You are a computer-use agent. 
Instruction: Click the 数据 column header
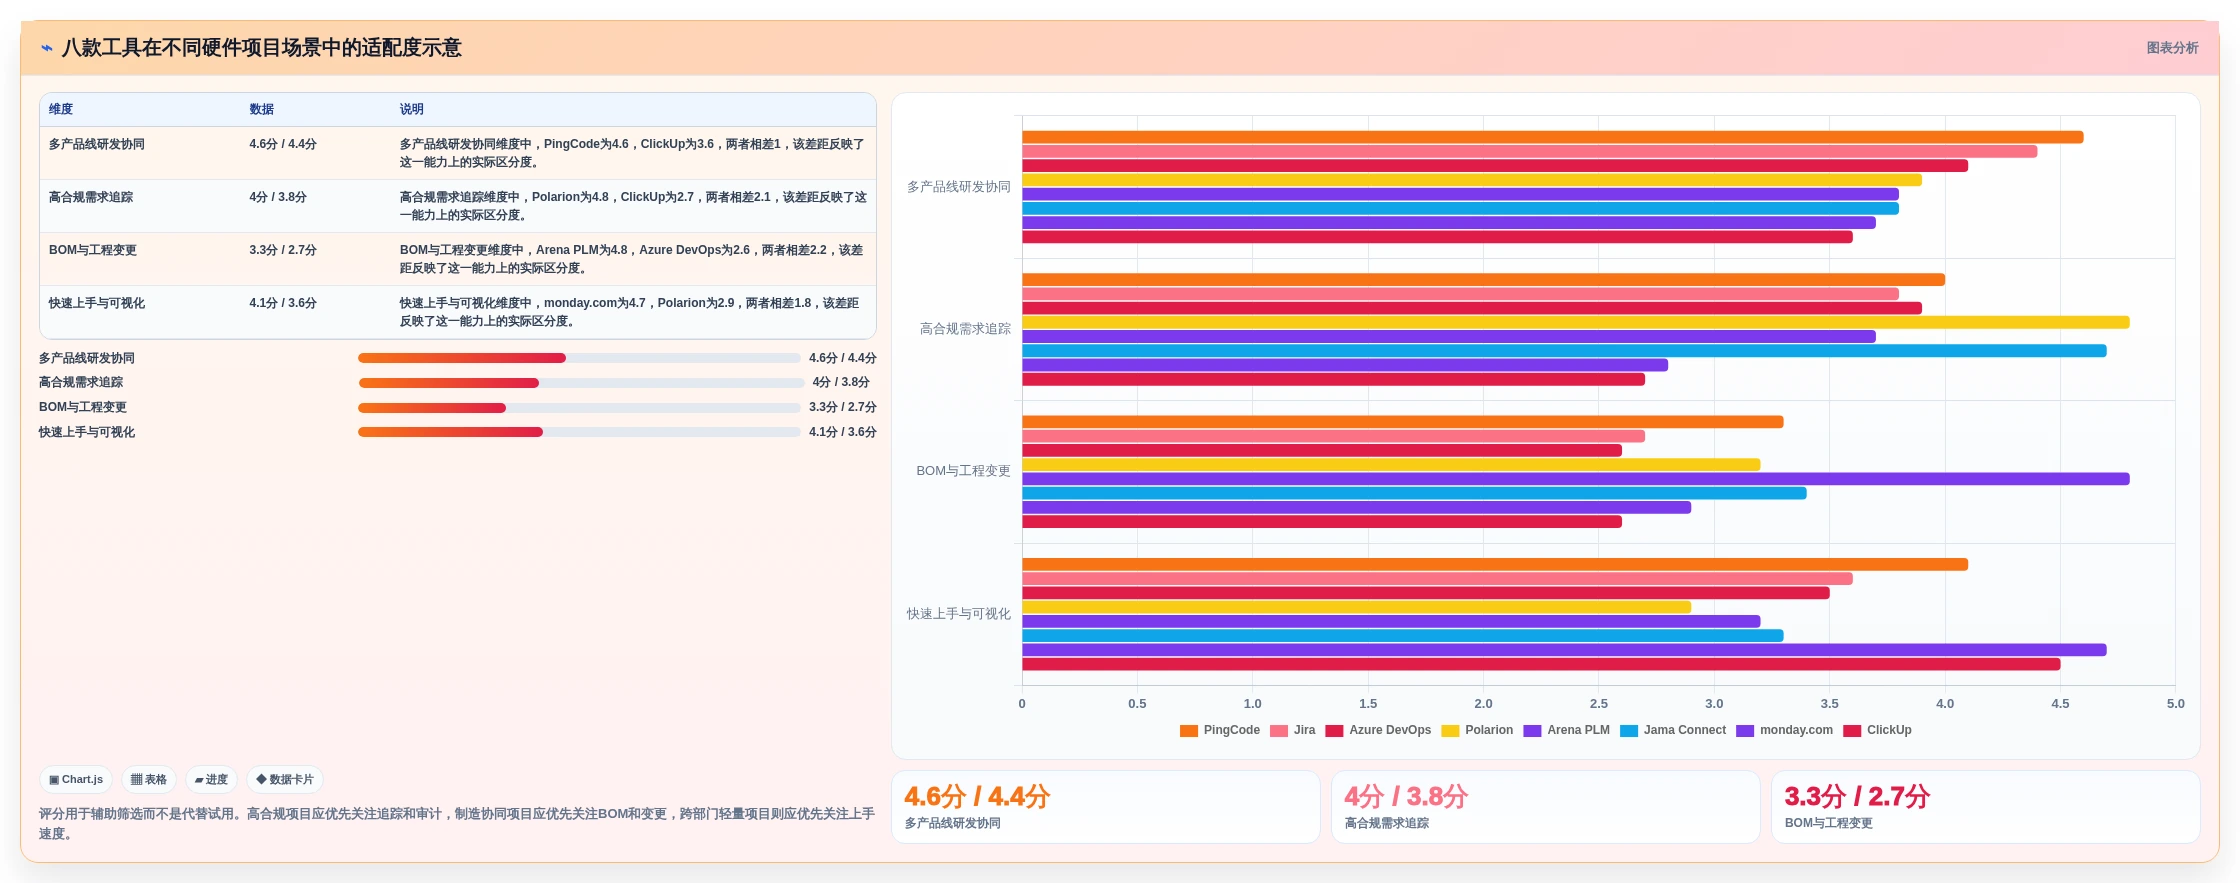pyautogui.click(x=262, y=110)
